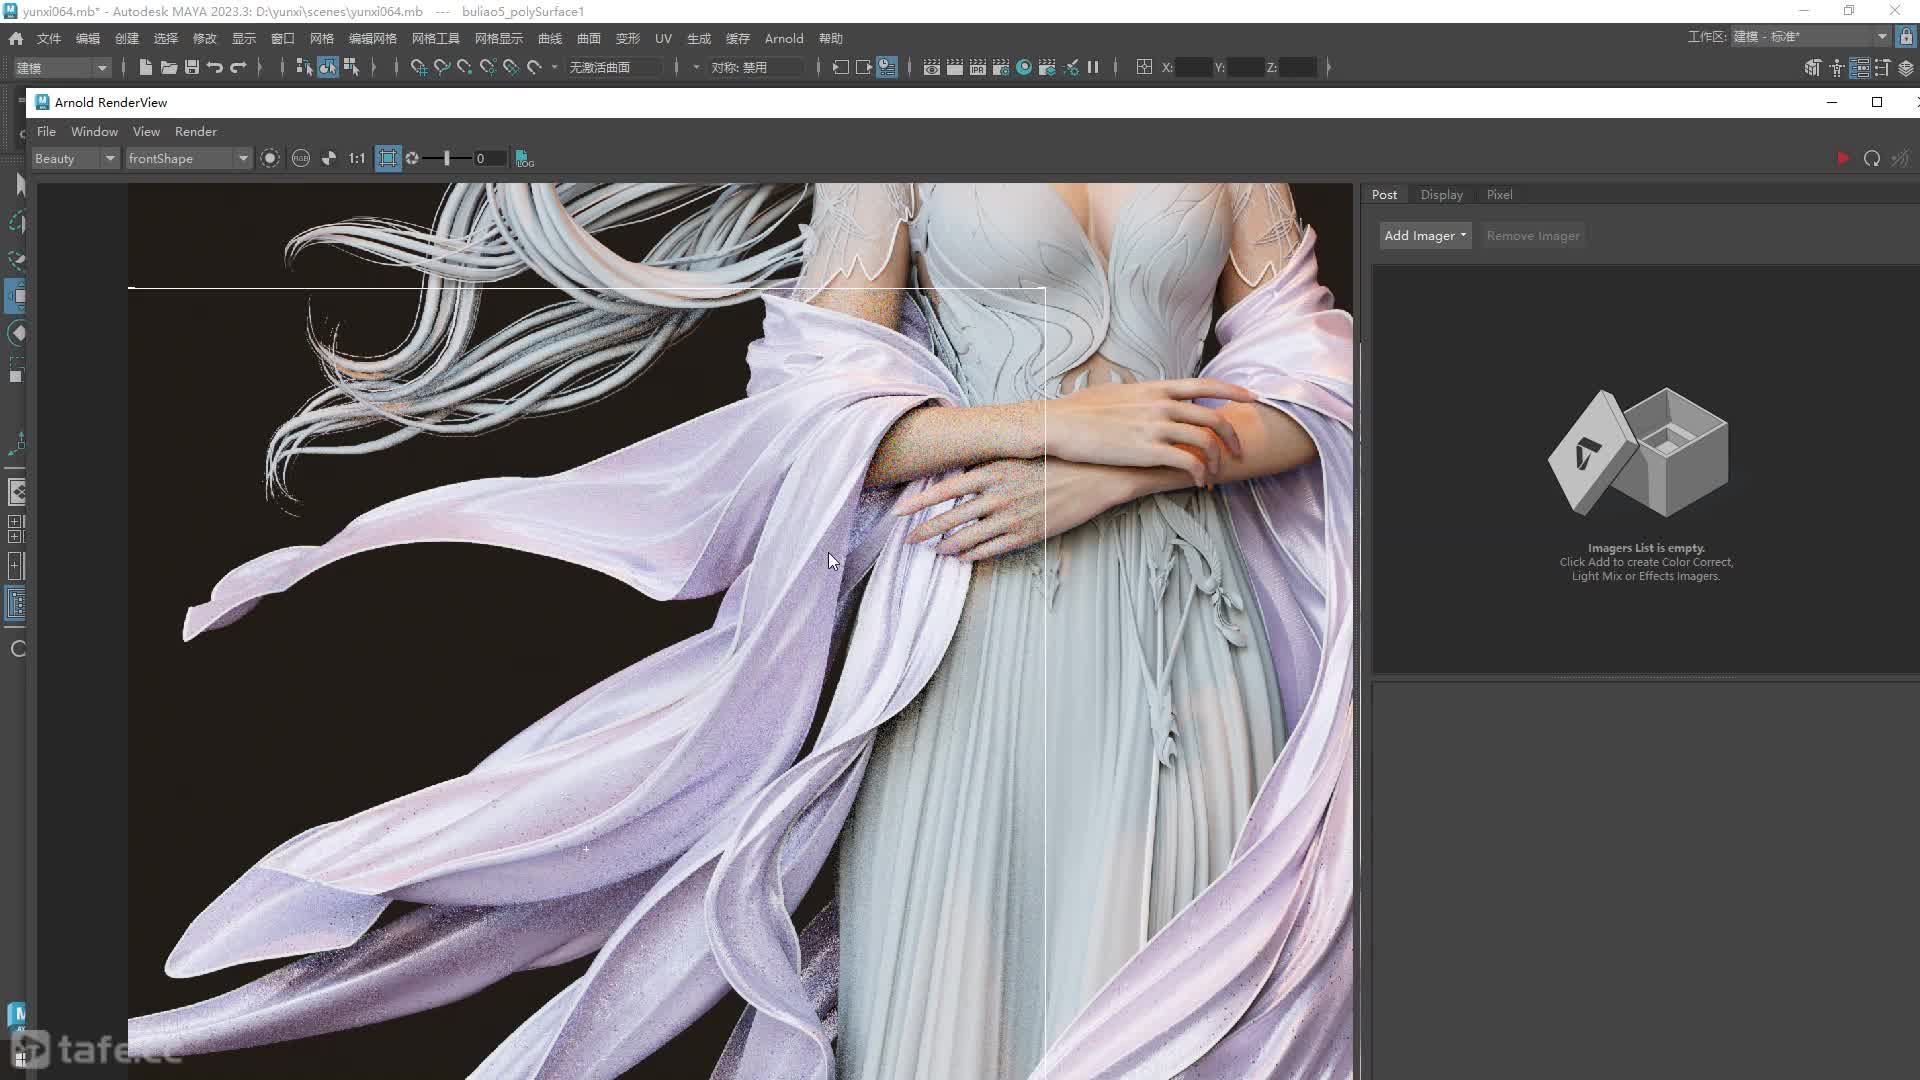
Task: Open the Arnold menu in Maya
Action: pyautogui.click(x=784, y=38)
